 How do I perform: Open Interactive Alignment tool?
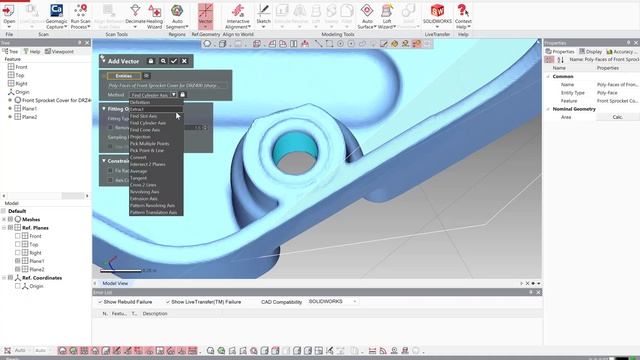tap(238, 16)
